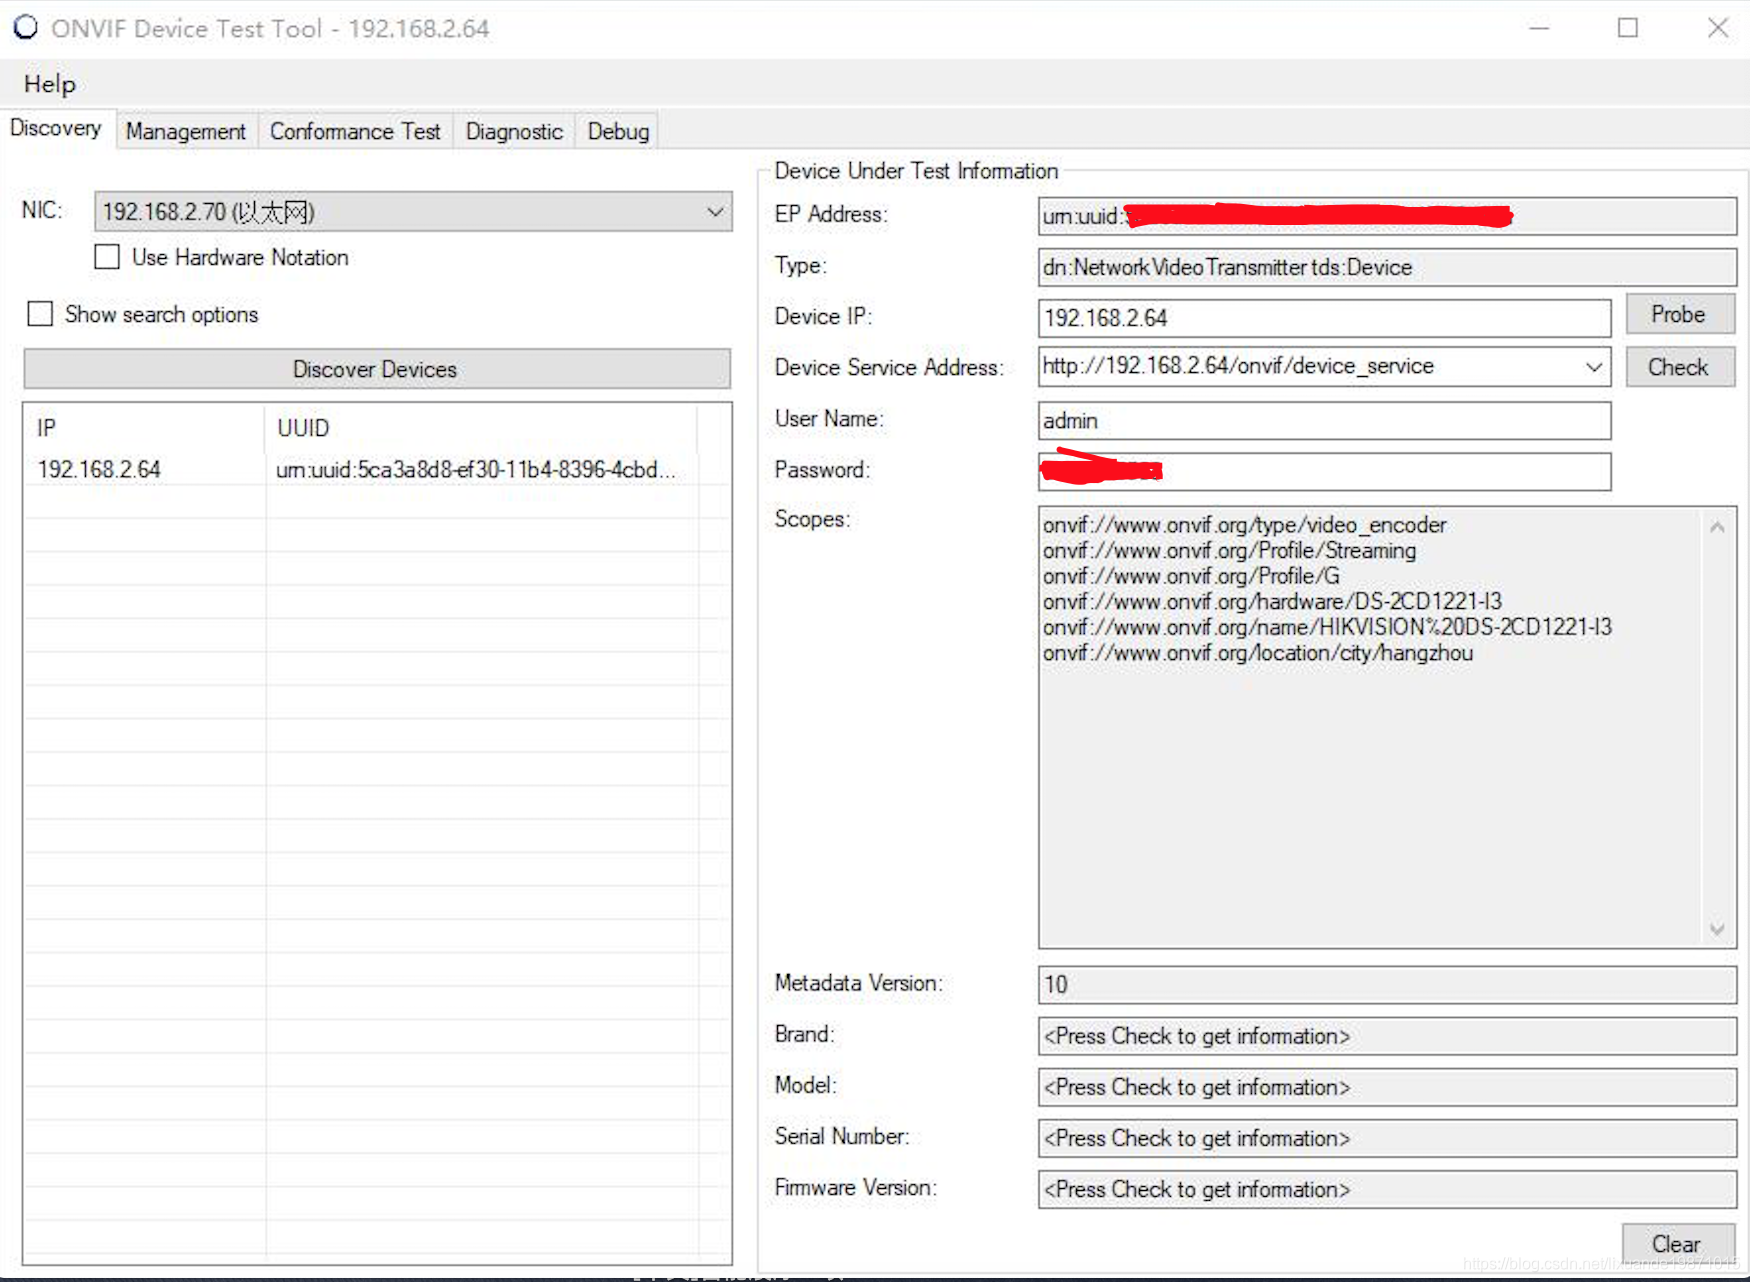Open the Debug tab

[618, 131]
